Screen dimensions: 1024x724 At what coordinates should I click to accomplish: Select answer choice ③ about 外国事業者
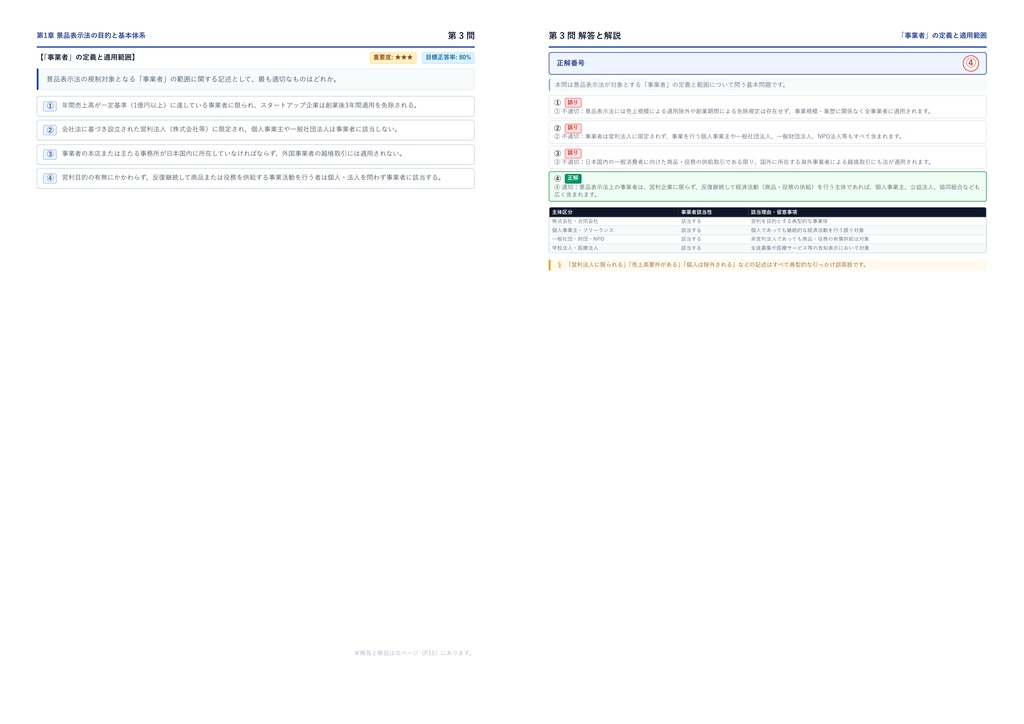coord(255,154)
